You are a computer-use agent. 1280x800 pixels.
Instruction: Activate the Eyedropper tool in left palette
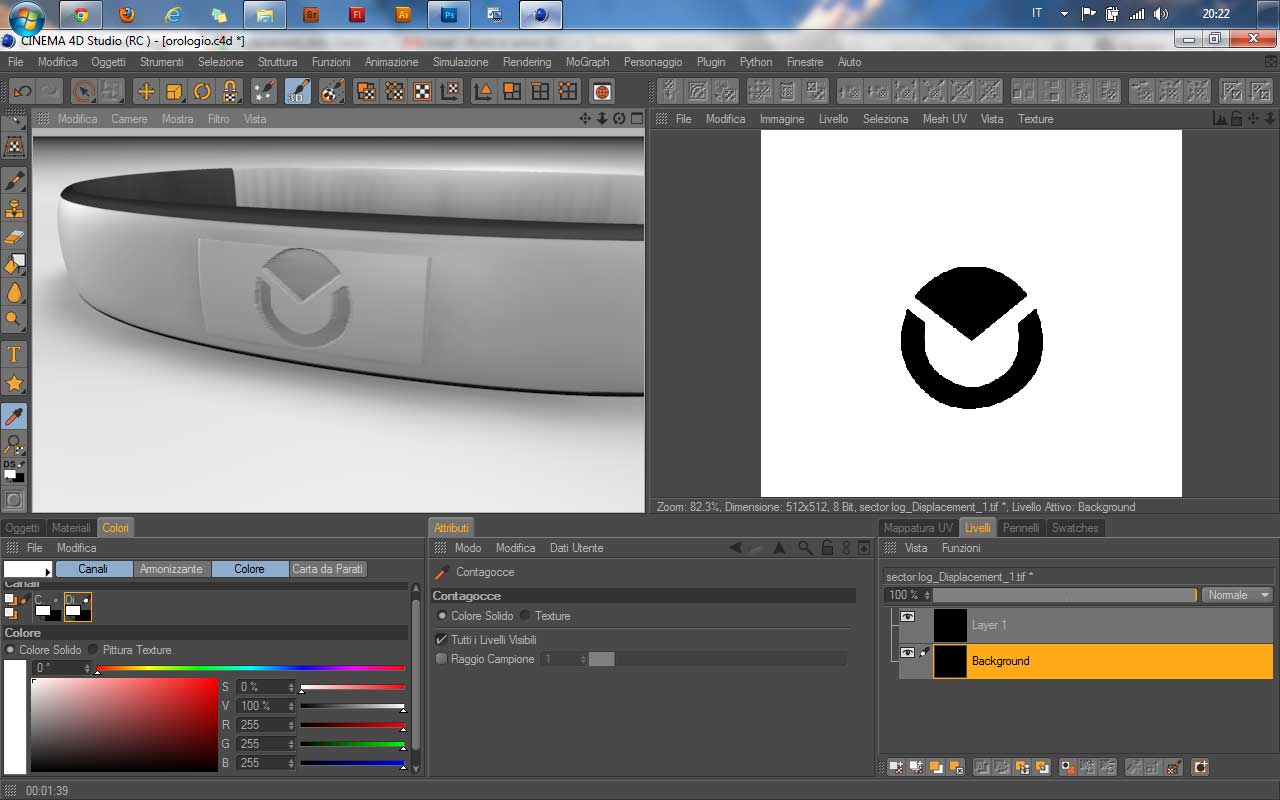pos(14,416)
